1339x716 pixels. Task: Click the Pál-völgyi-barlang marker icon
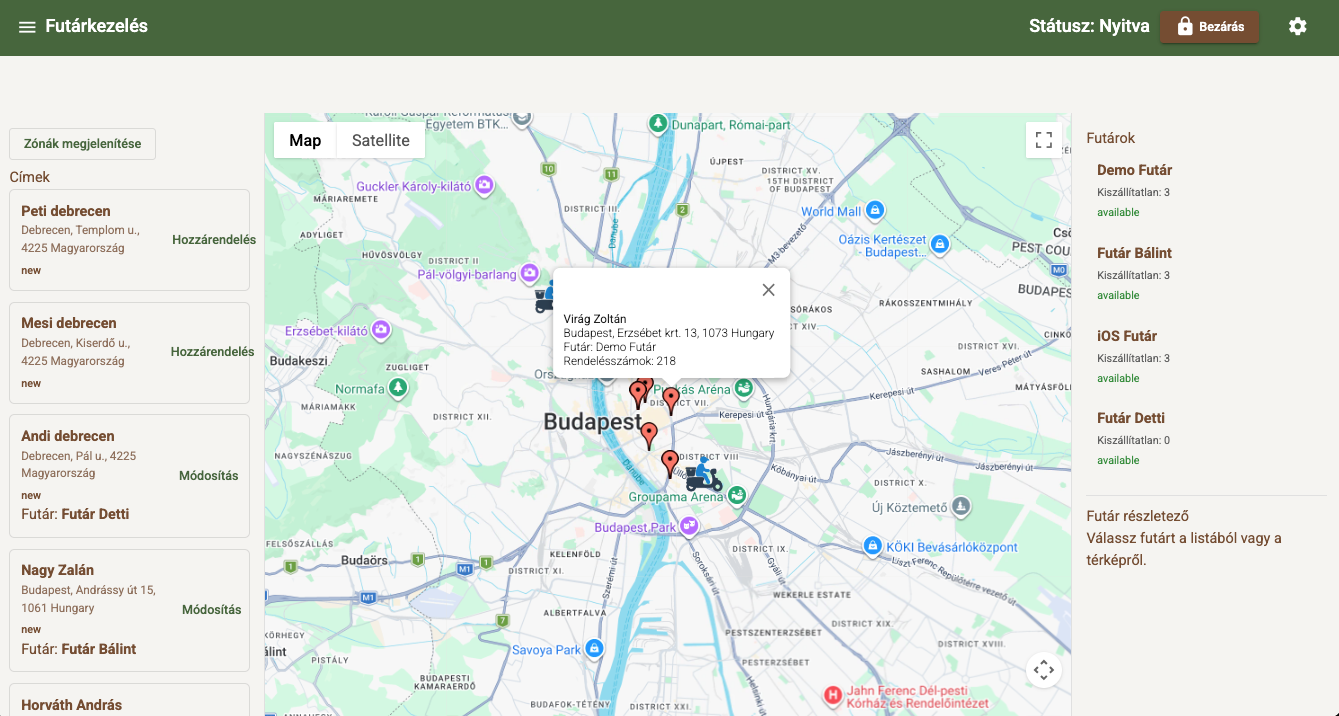(530, 273)
